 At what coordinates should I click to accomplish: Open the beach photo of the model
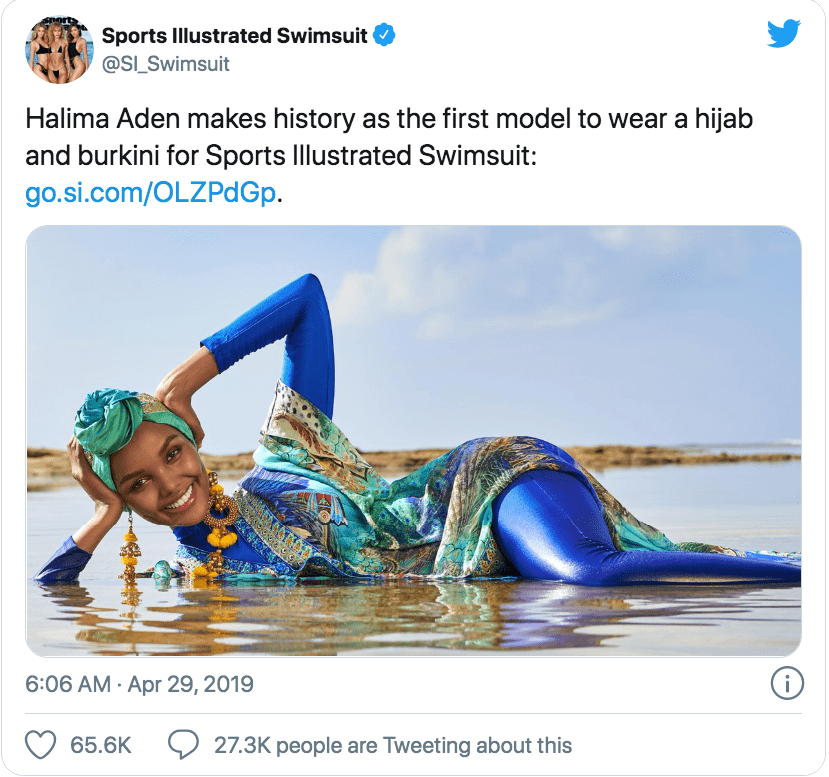413,441
